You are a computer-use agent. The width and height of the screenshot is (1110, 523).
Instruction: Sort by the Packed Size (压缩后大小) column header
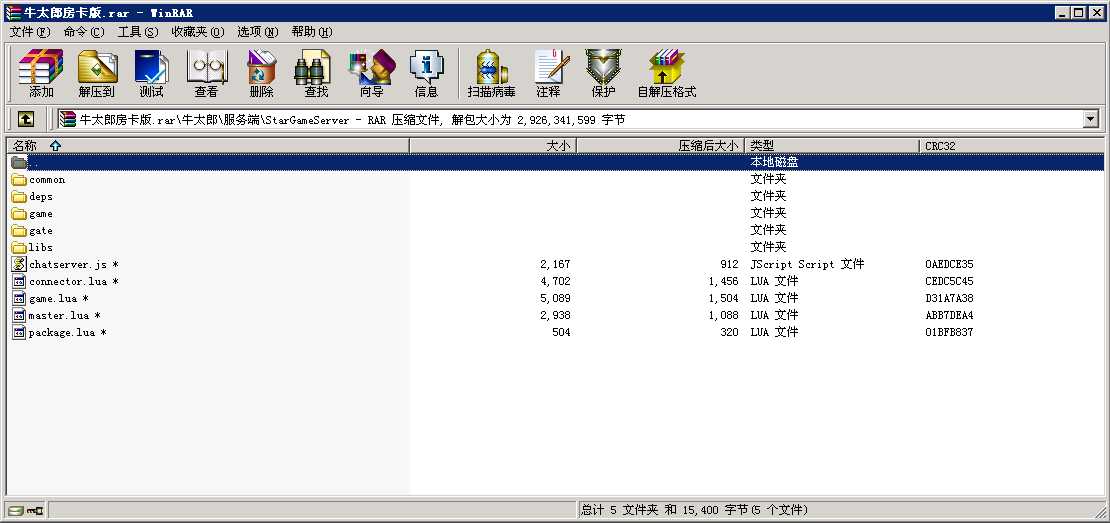[661, 146]
